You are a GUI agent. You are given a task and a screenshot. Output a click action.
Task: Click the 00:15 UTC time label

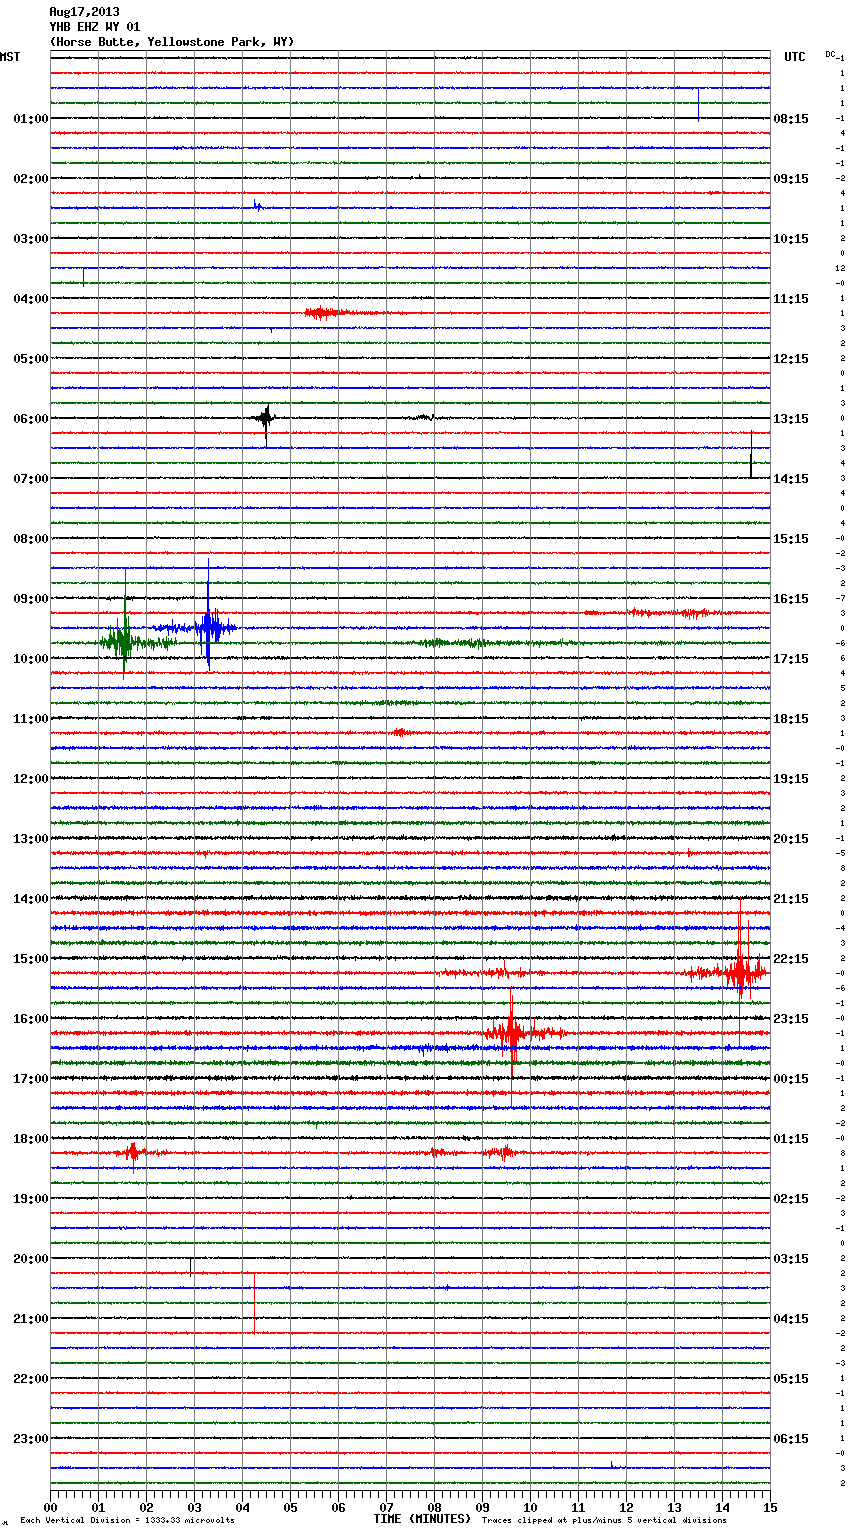(x=791, y=1079)
